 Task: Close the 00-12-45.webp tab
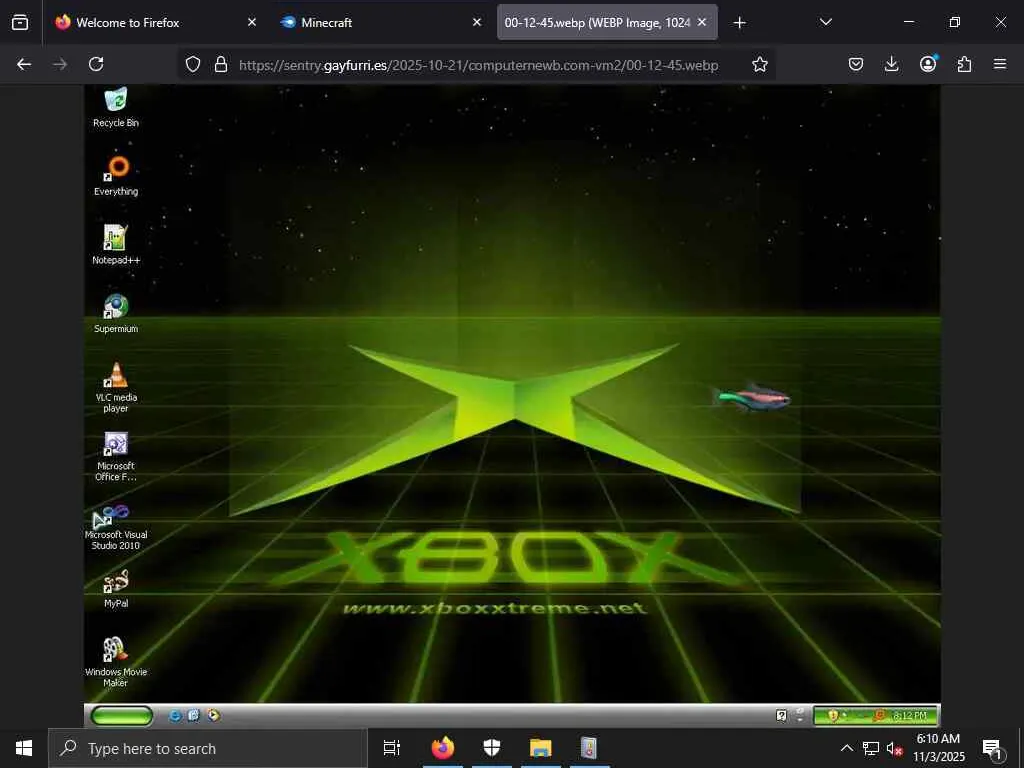[702, 22]
